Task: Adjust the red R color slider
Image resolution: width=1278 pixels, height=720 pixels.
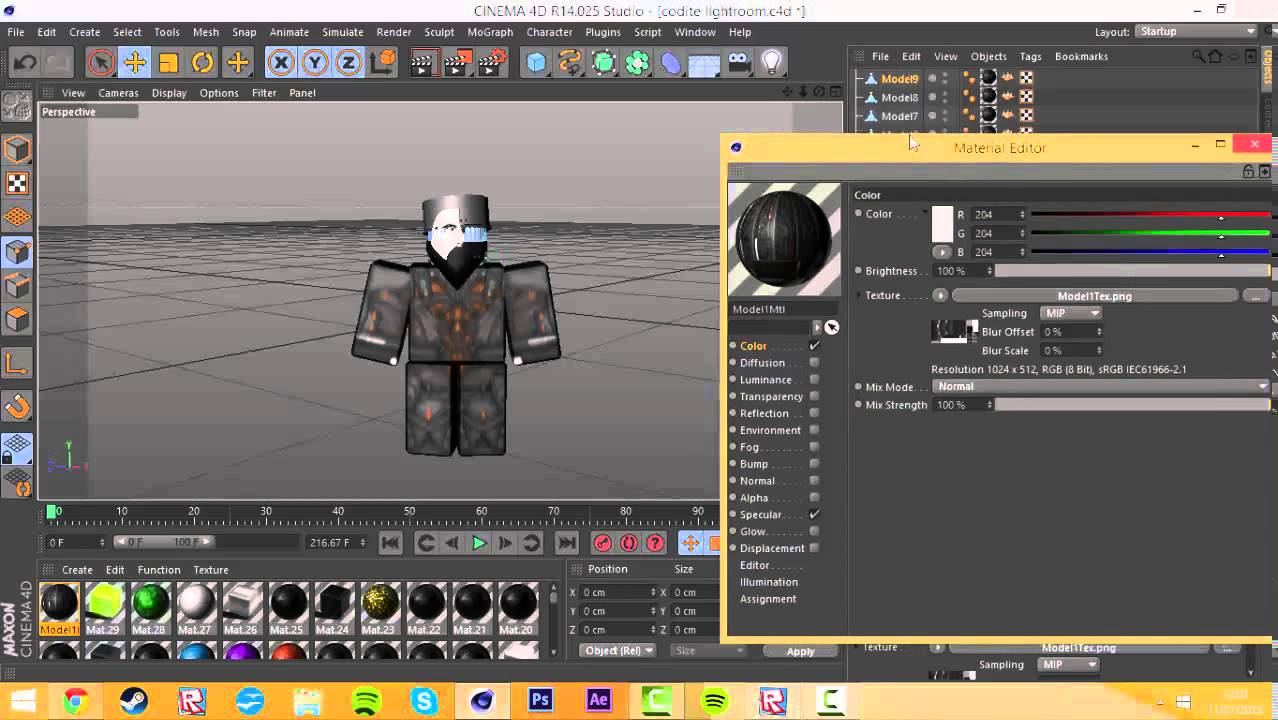Action: (x=1150, y=215)
